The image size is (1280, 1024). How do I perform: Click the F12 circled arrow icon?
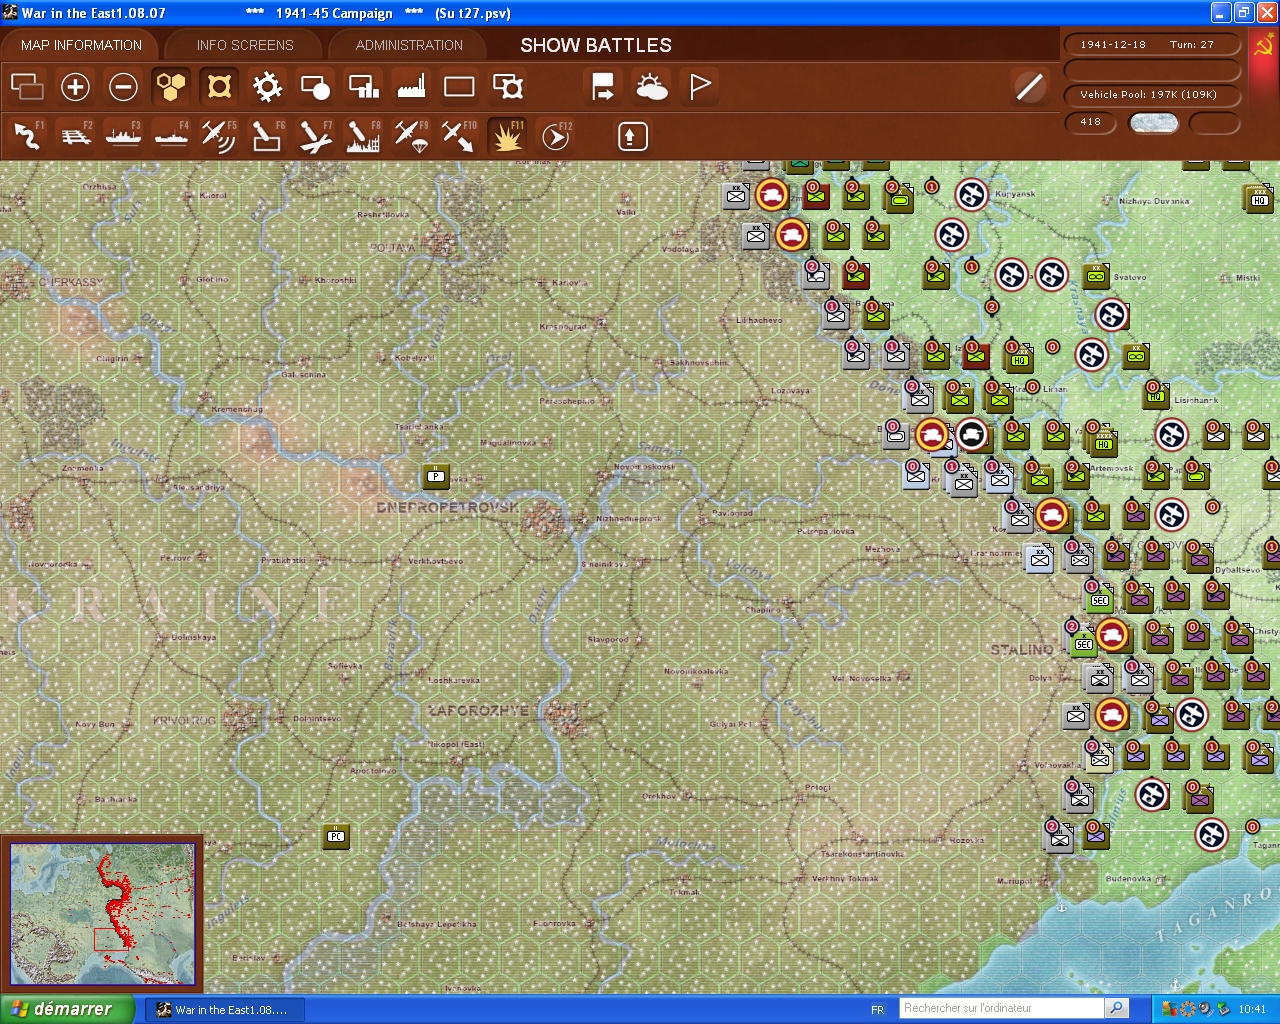(x=555, y=136)
